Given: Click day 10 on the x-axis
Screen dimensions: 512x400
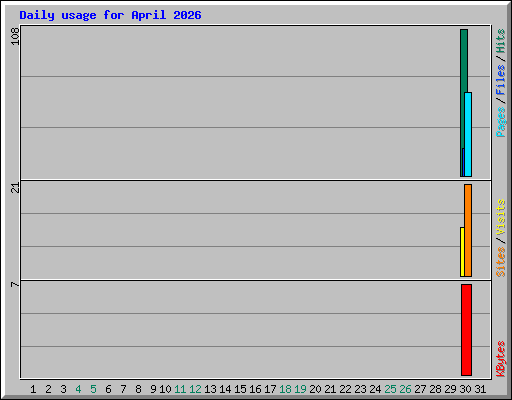Looking at the screenshot, I should (165, 389).
